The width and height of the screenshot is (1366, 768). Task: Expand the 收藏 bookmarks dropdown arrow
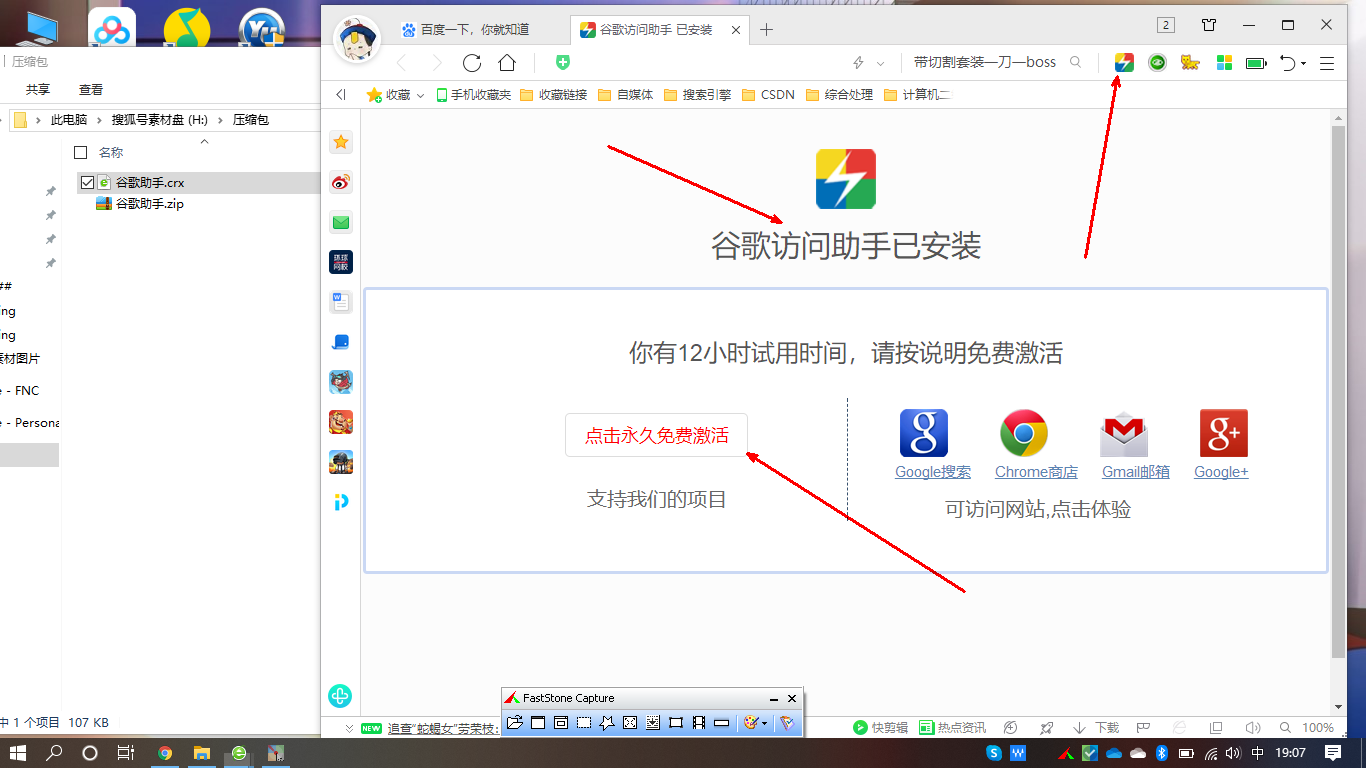[420, 95]
